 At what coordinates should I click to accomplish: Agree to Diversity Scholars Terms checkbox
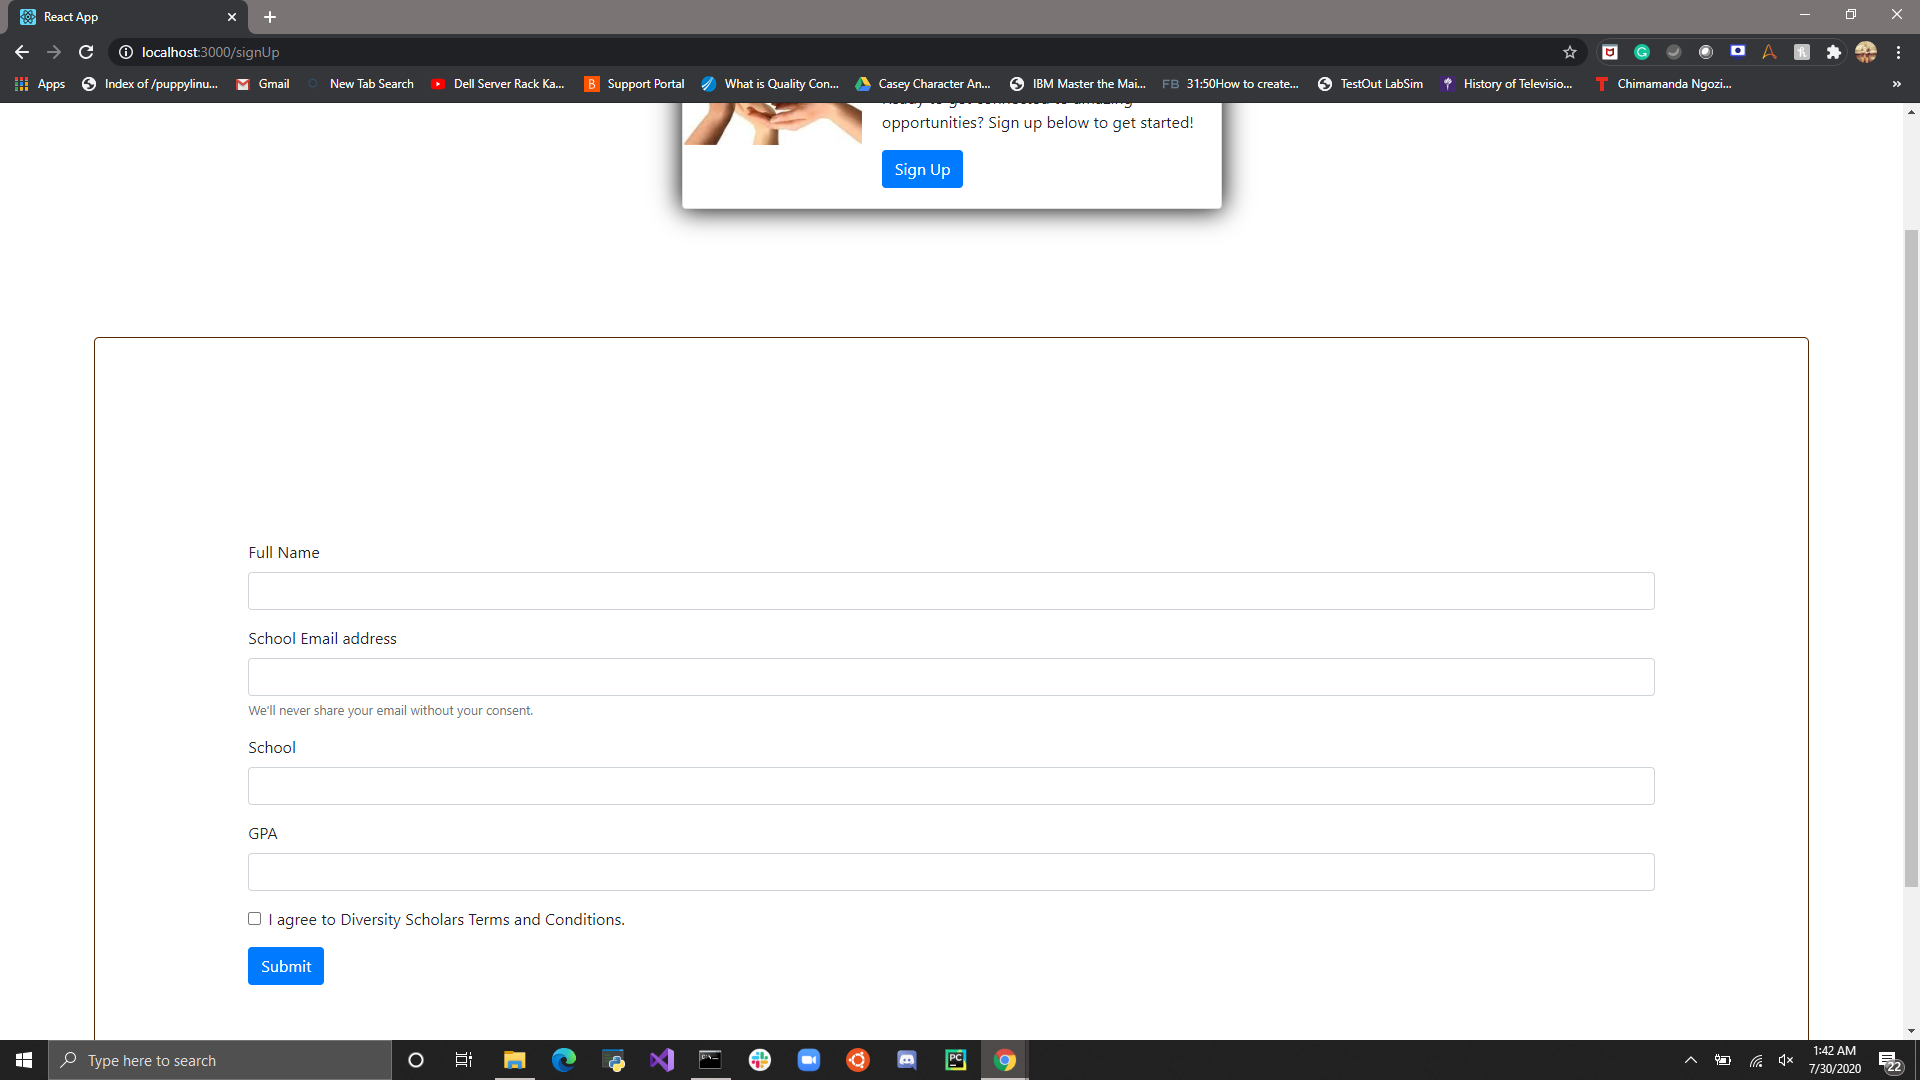tap(255, 919)
